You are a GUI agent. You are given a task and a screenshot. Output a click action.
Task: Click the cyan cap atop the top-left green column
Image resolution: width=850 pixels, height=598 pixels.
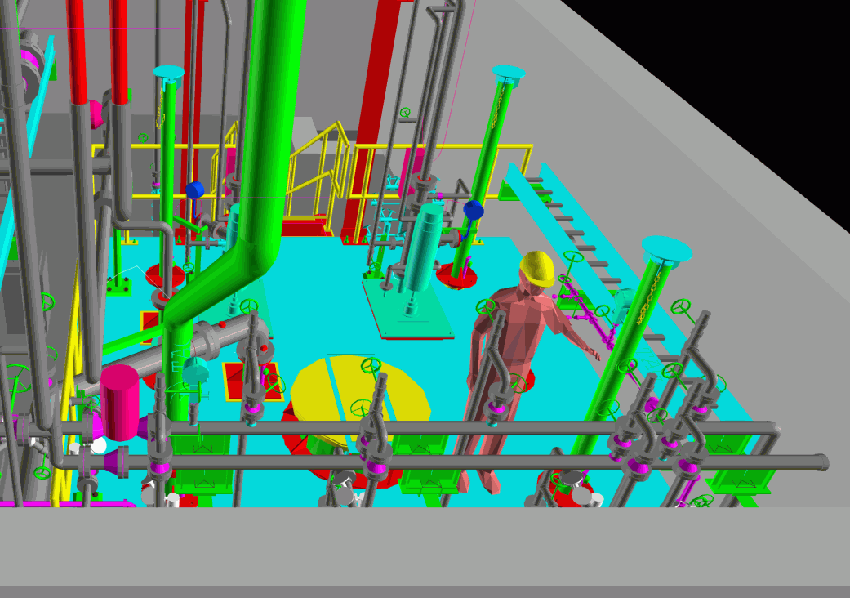(x=169, y=72)
